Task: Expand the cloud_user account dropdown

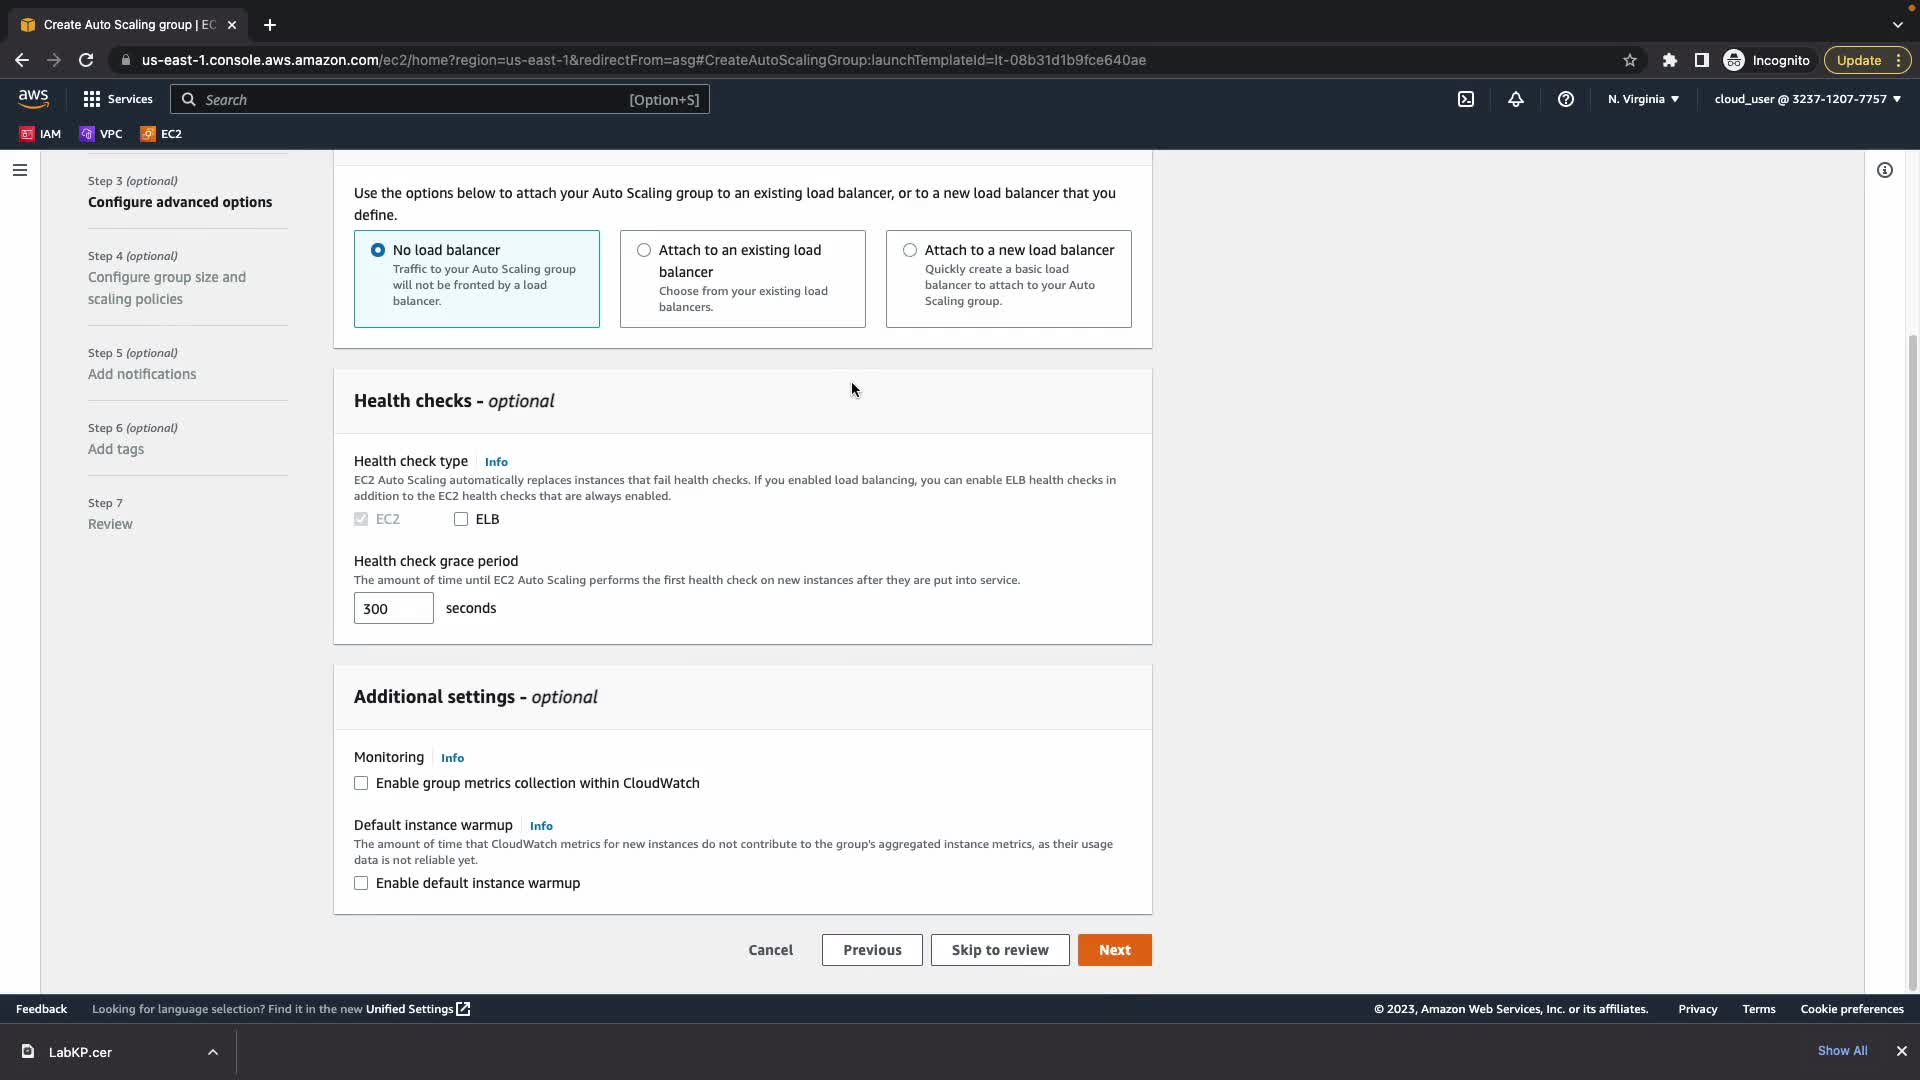Action: pos(1807,99)
